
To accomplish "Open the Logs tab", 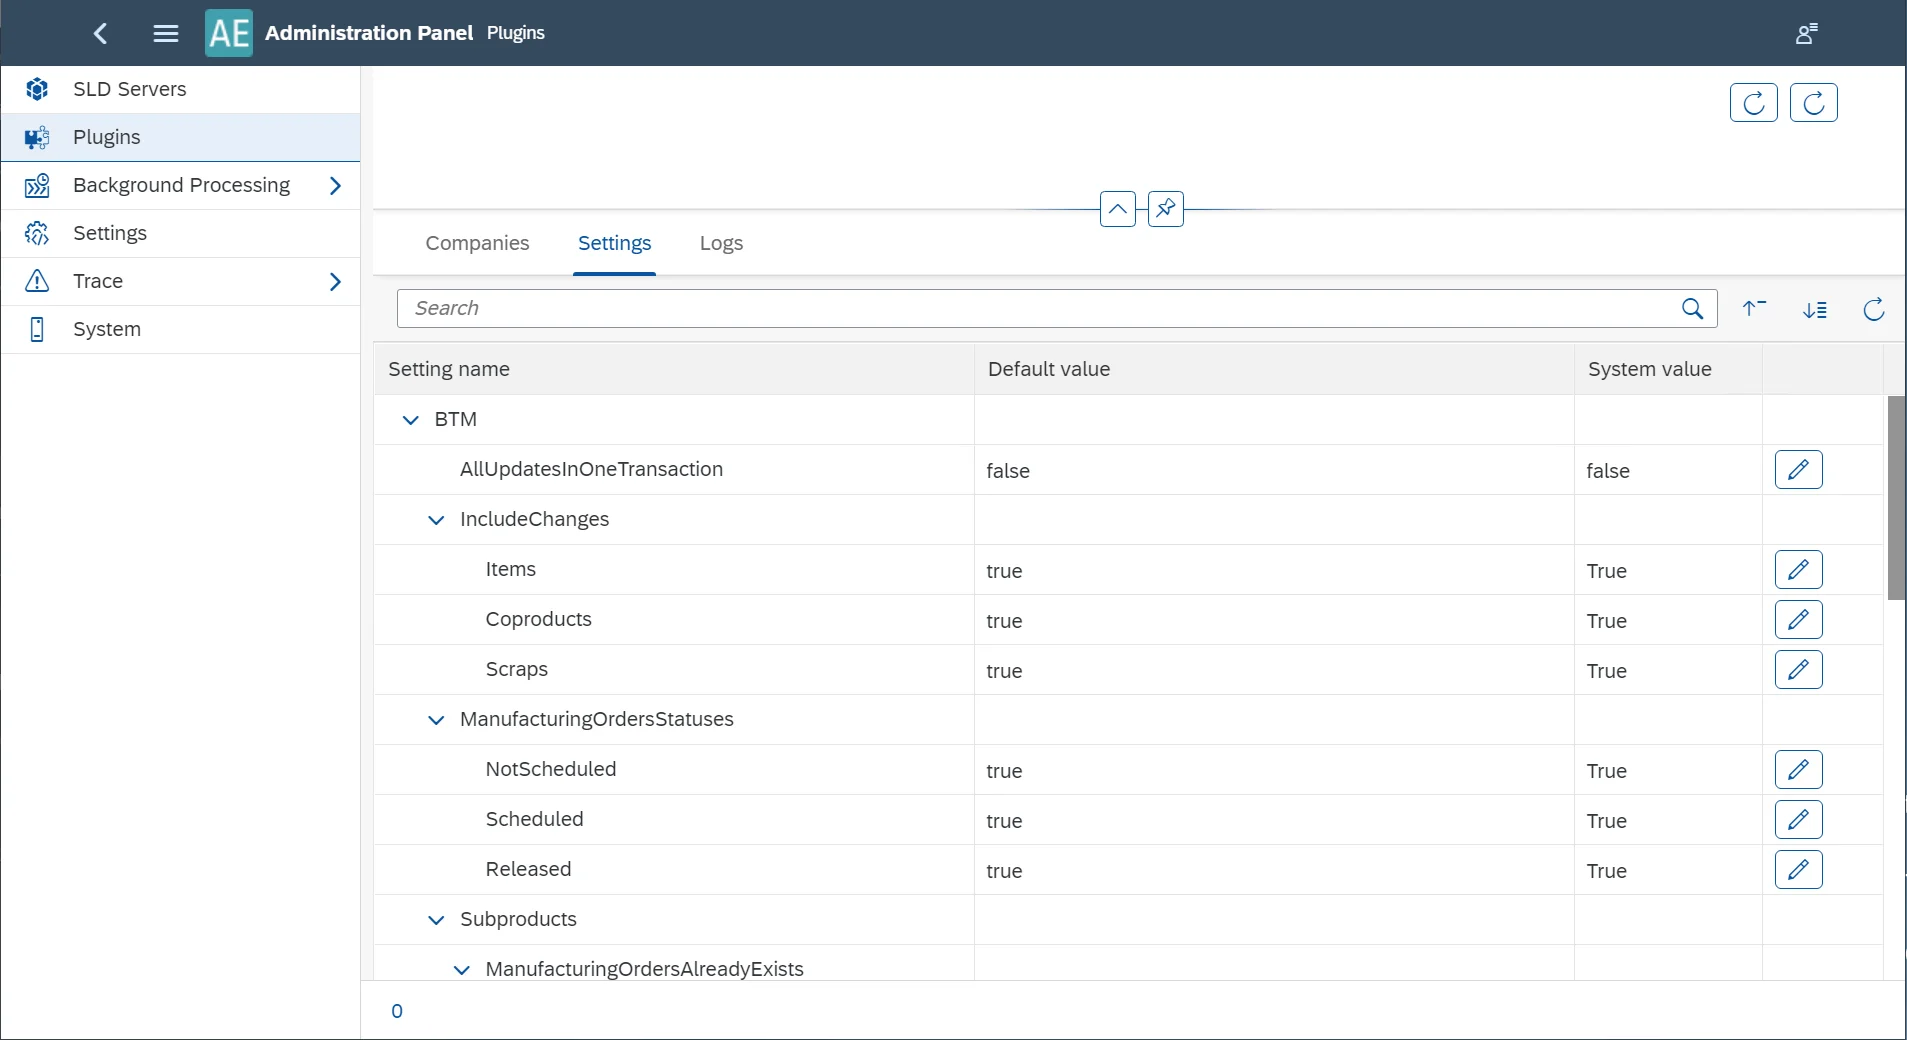I will [721, 243].
